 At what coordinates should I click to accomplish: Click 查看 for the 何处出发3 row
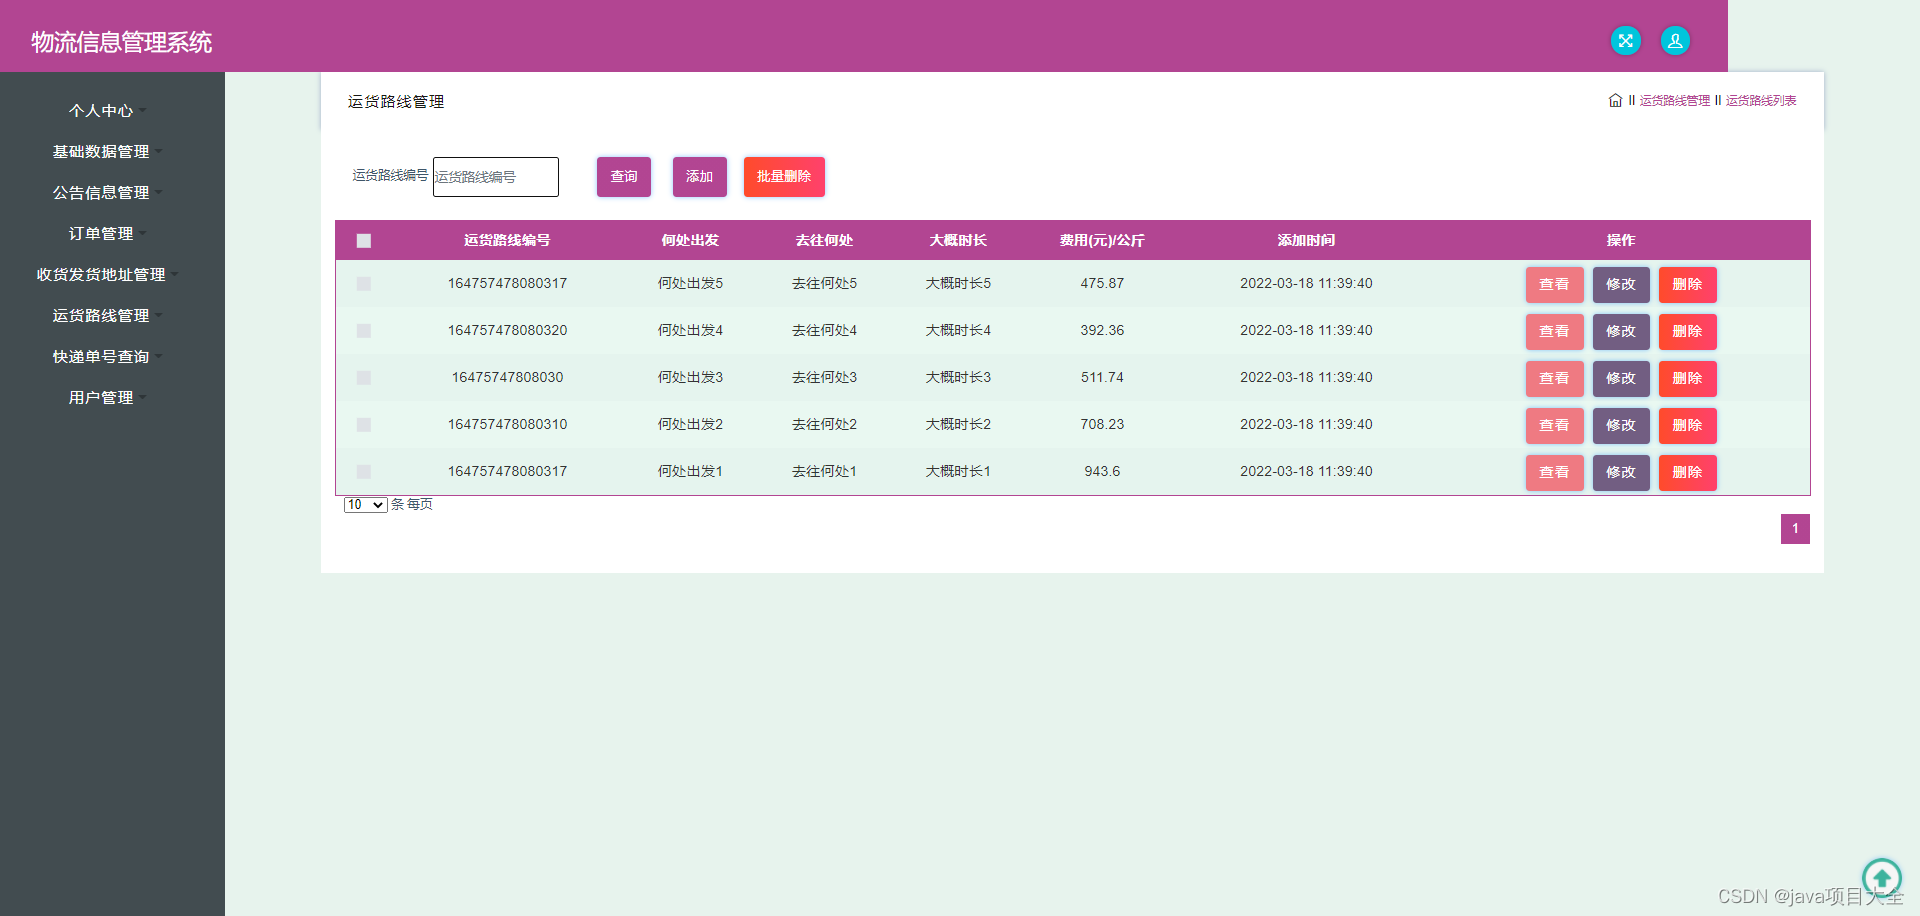pos(1554,379)
